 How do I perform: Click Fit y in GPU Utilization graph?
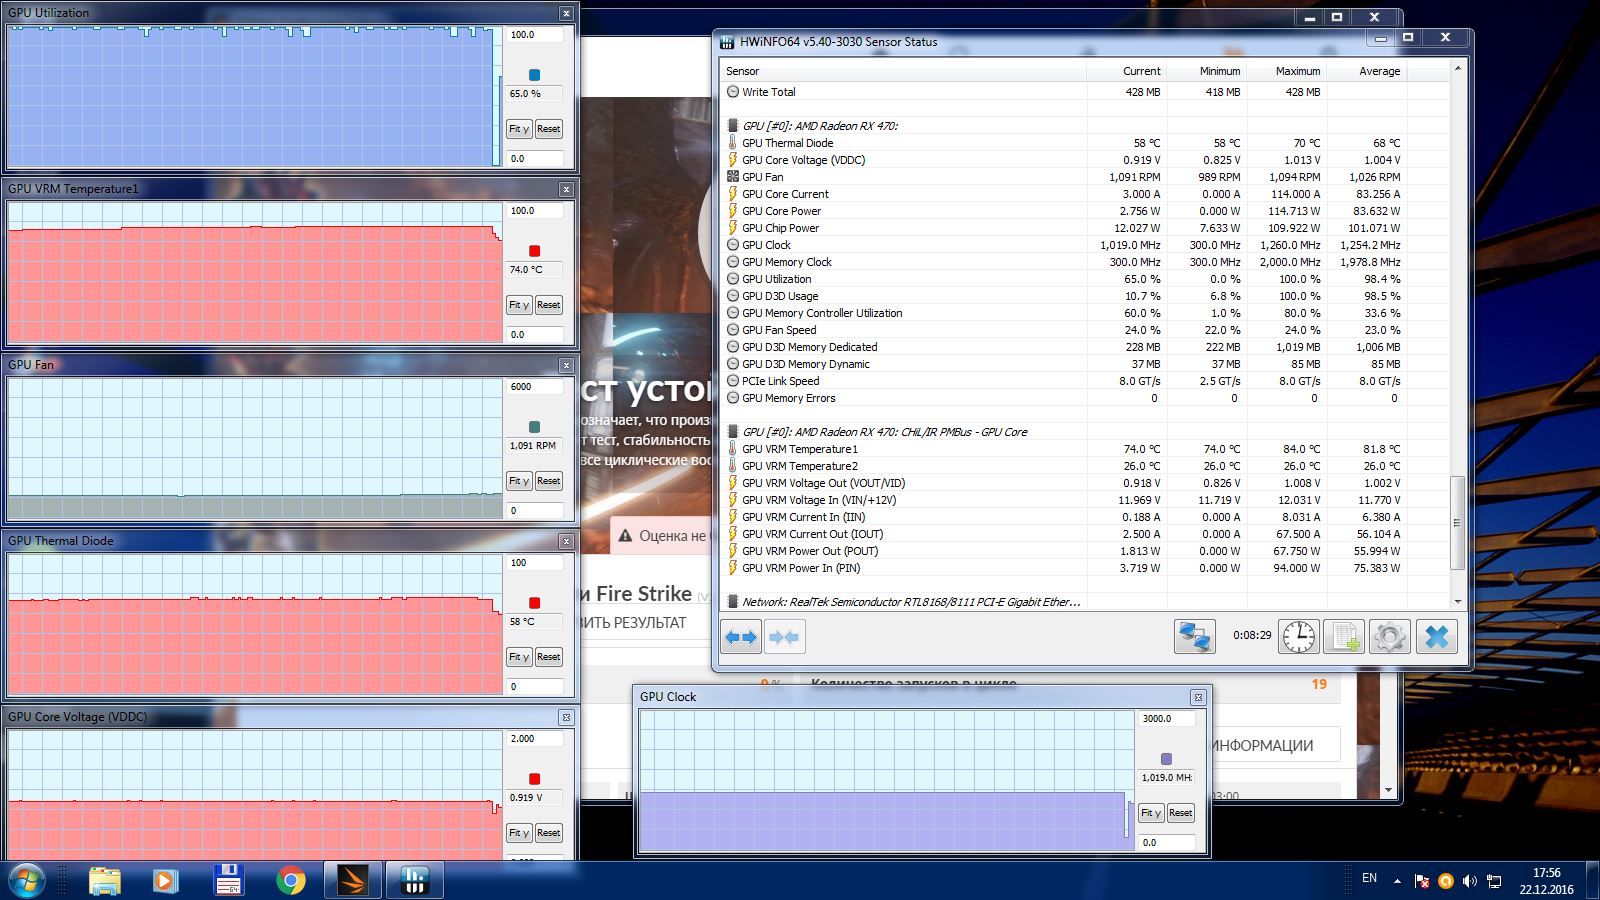coord(518,129)
